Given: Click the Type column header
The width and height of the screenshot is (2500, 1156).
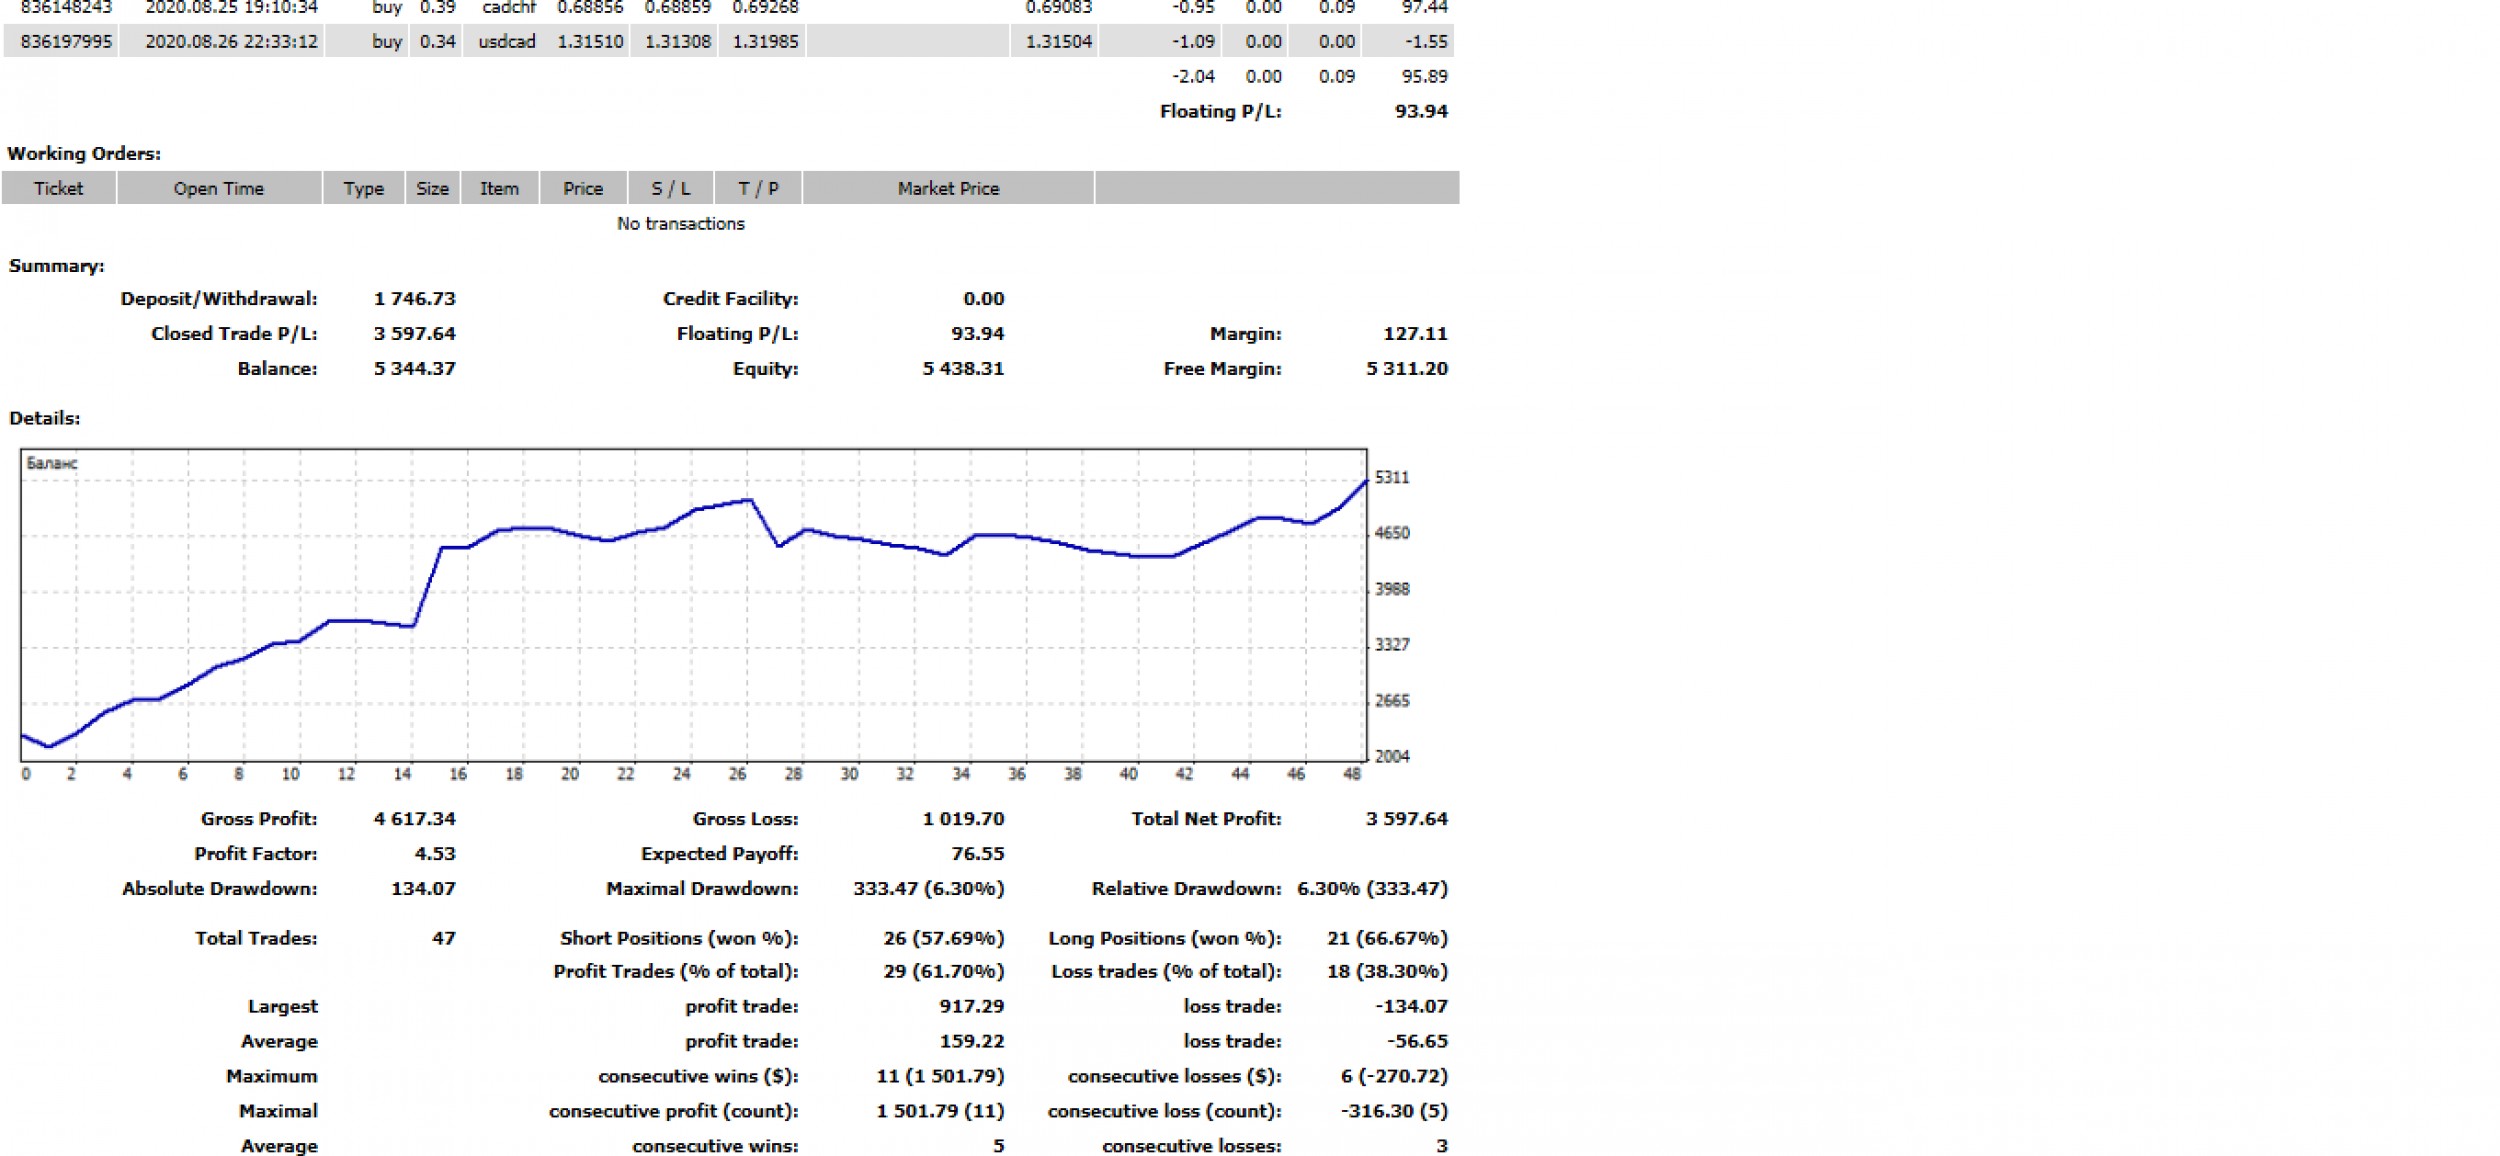Looking at the screenshot, I should coord(363,188).
